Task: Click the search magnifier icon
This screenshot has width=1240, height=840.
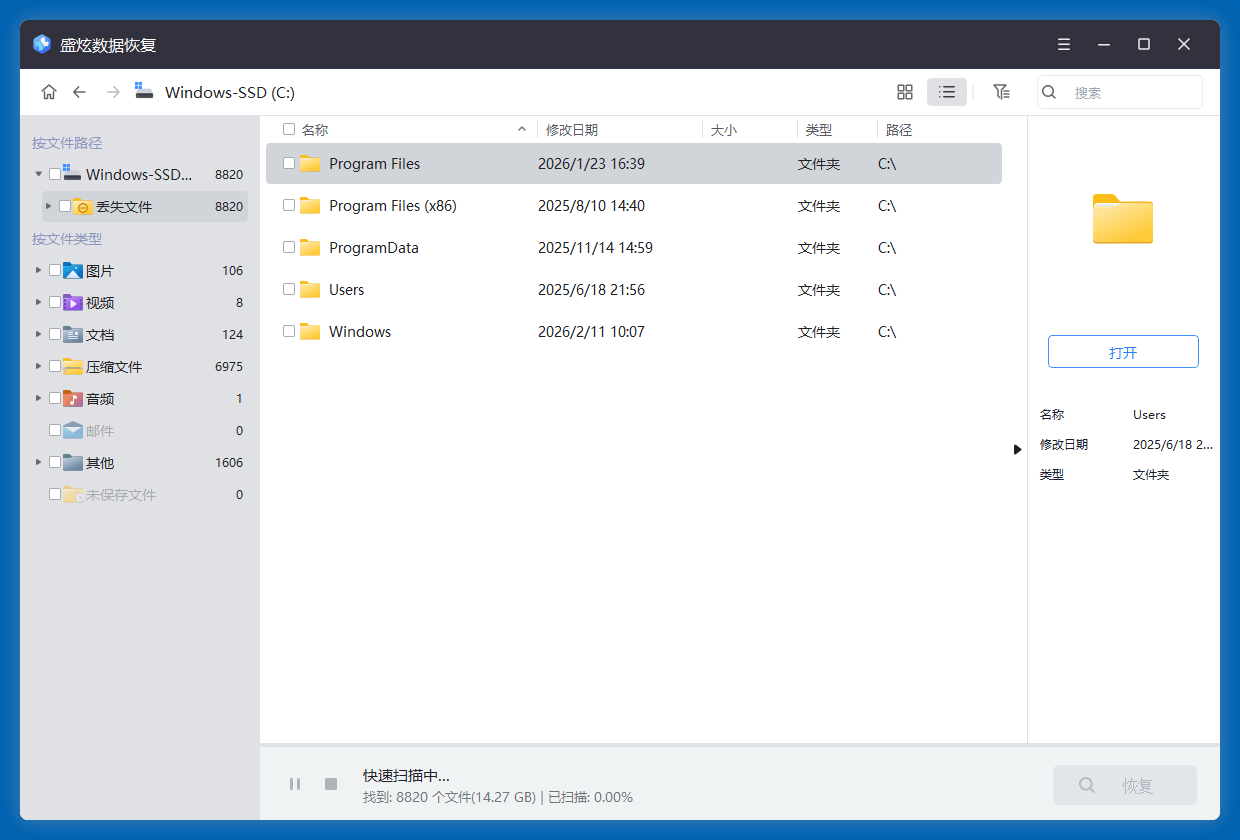Action: pos(1048,91)
